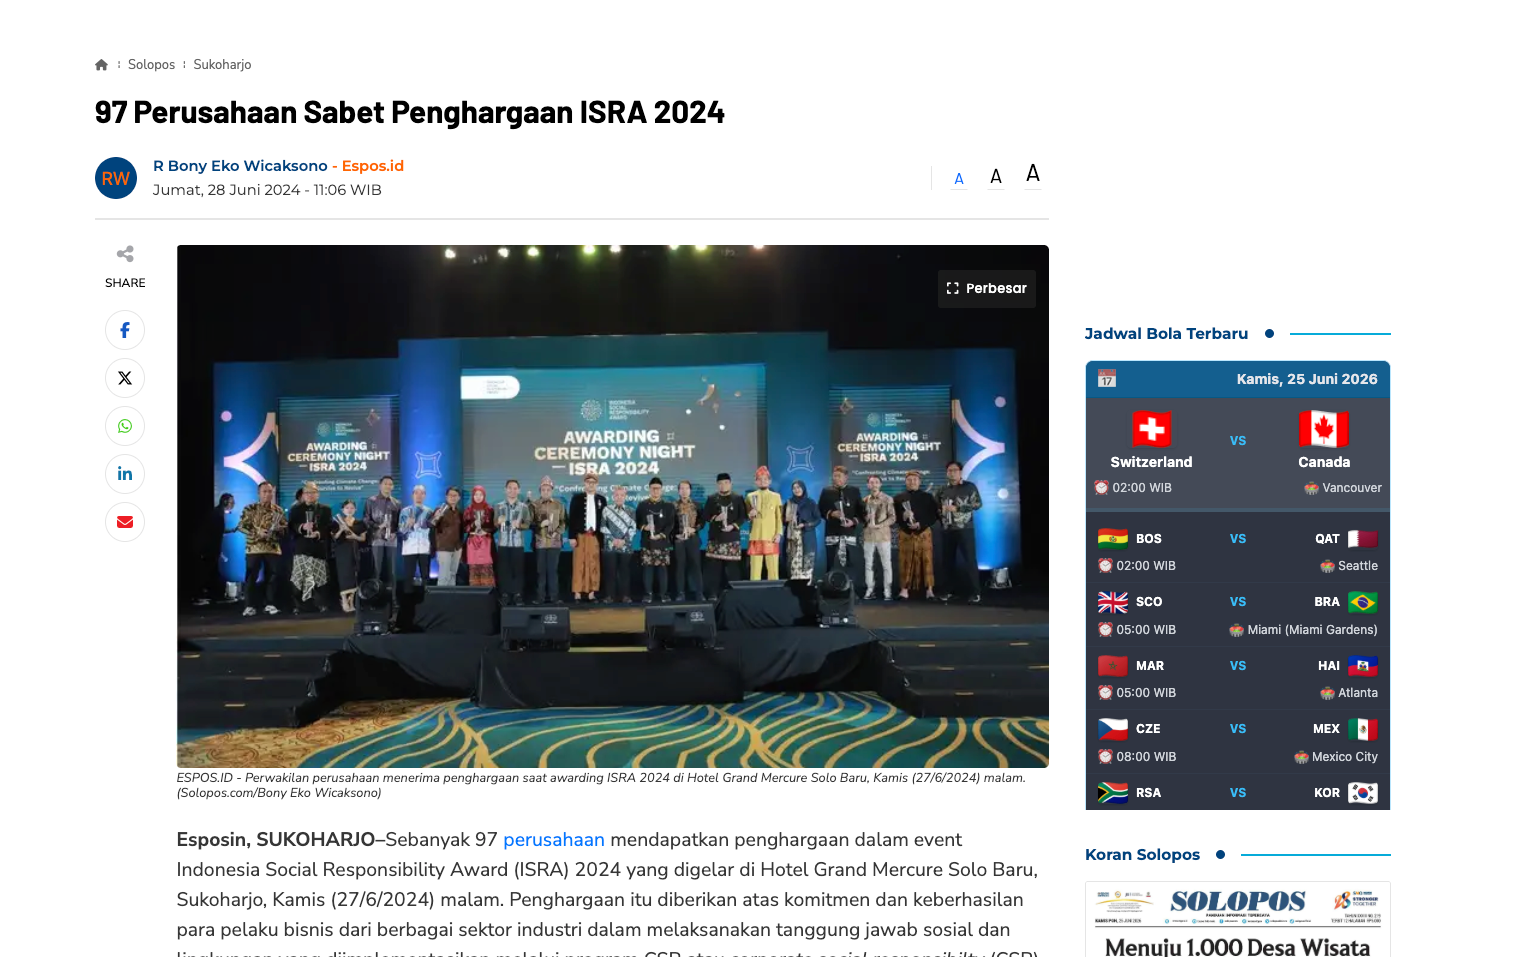
Task: Share article on Facebook
Action: (125, 330)
